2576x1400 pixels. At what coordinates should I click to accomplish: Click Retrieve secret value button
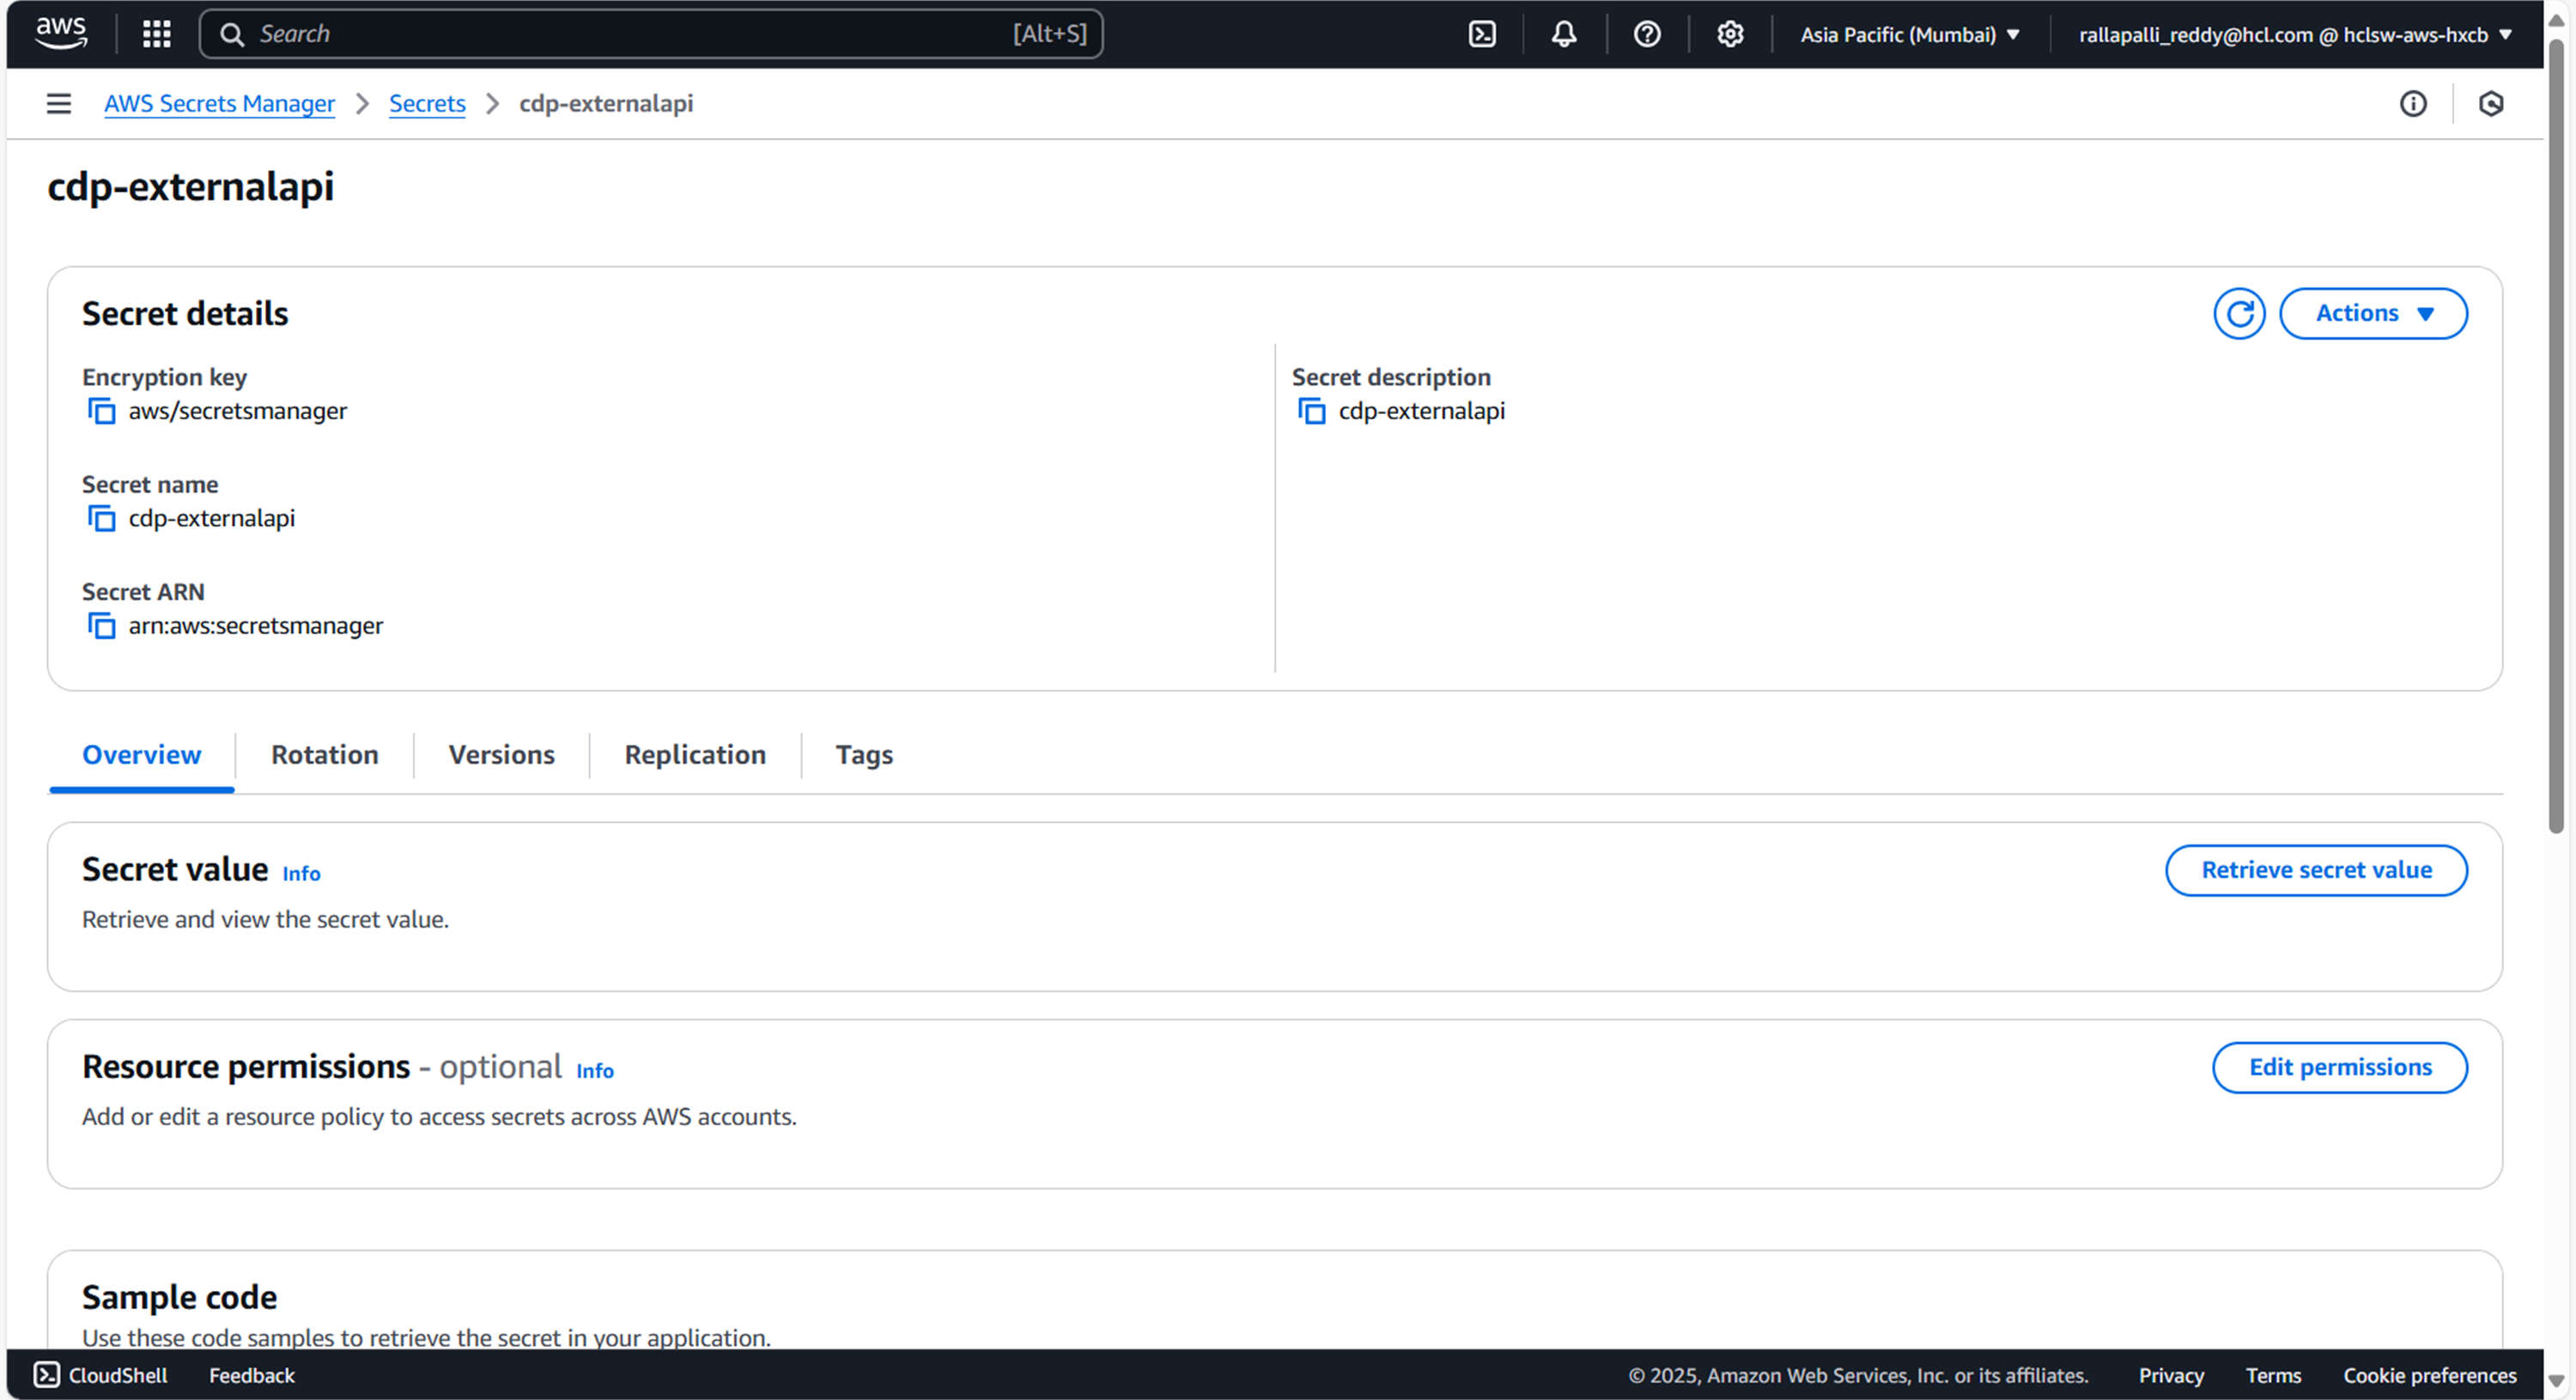click(2315, 871)
